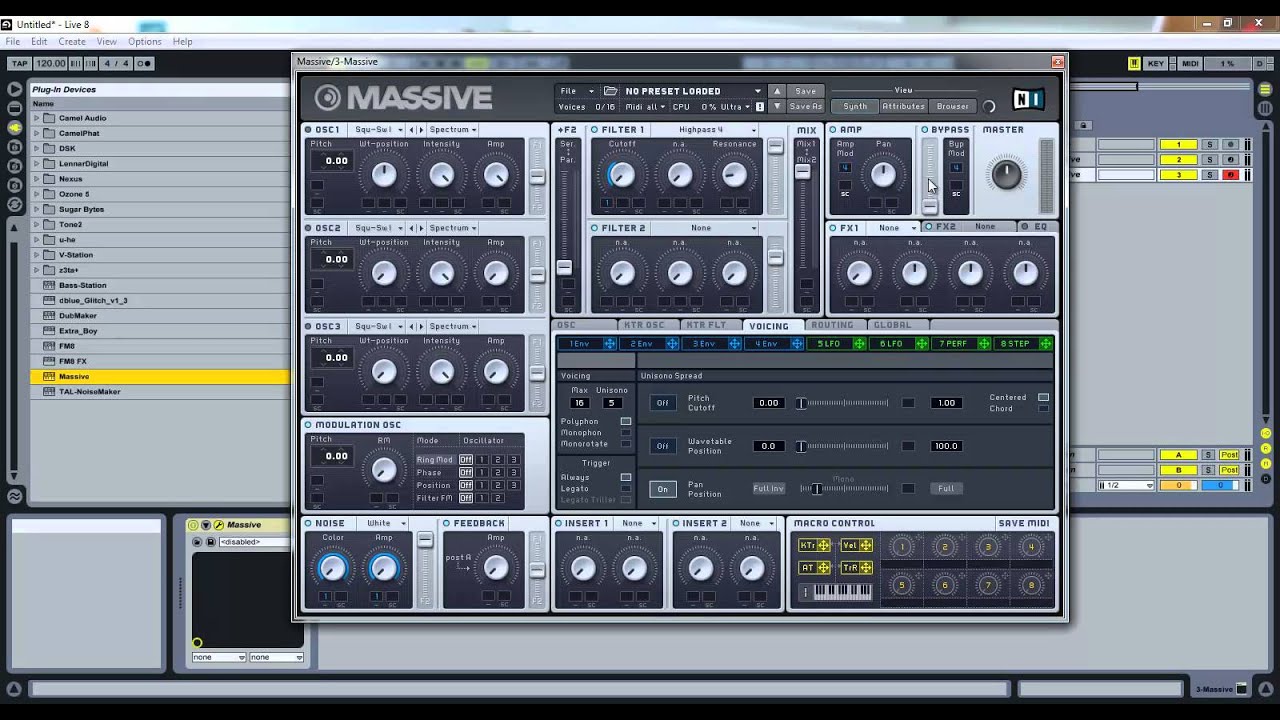Click the Ableton metronome button
The image size is (1280, 720).
(144, 64)
